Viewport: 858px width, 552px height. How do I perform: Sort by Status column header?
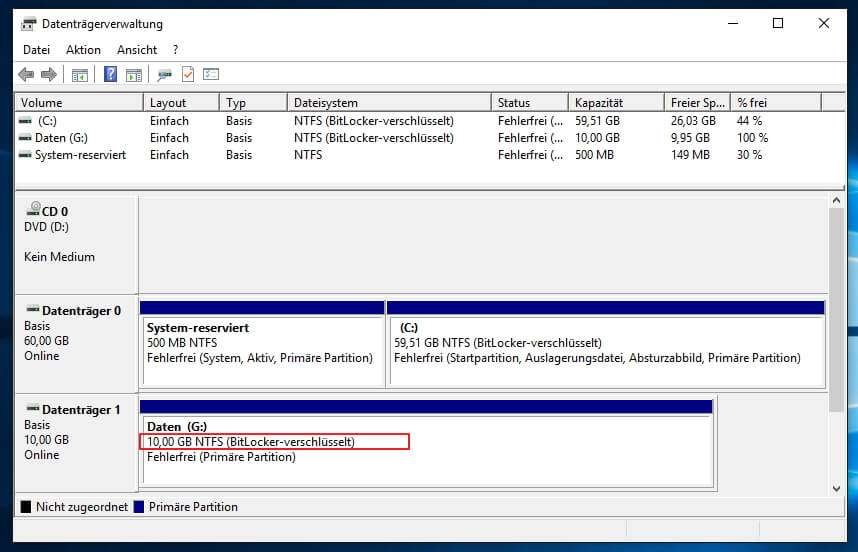(x=530, y=103)
